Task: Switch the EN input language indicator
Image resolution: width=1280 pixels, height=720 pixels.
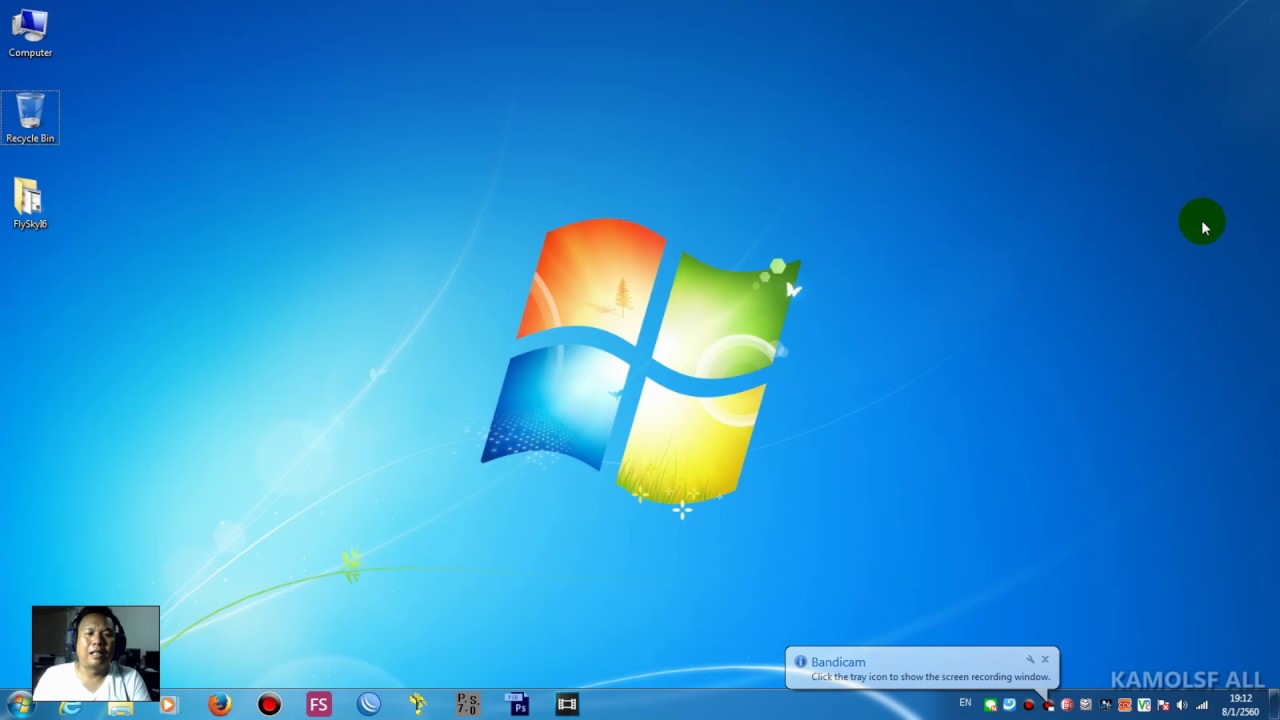Action: click(x=965, y=703)
